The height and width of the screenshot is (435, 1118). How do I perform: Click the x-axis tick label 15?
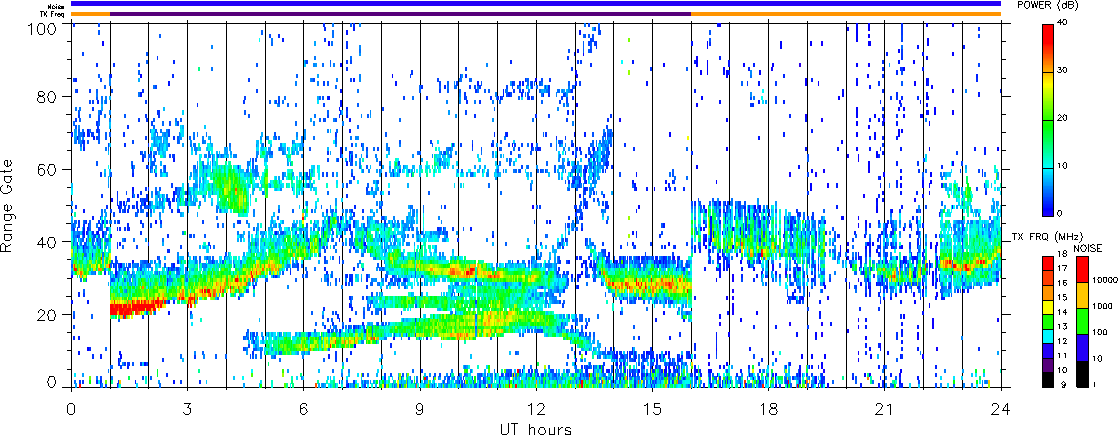click(652, 408)
